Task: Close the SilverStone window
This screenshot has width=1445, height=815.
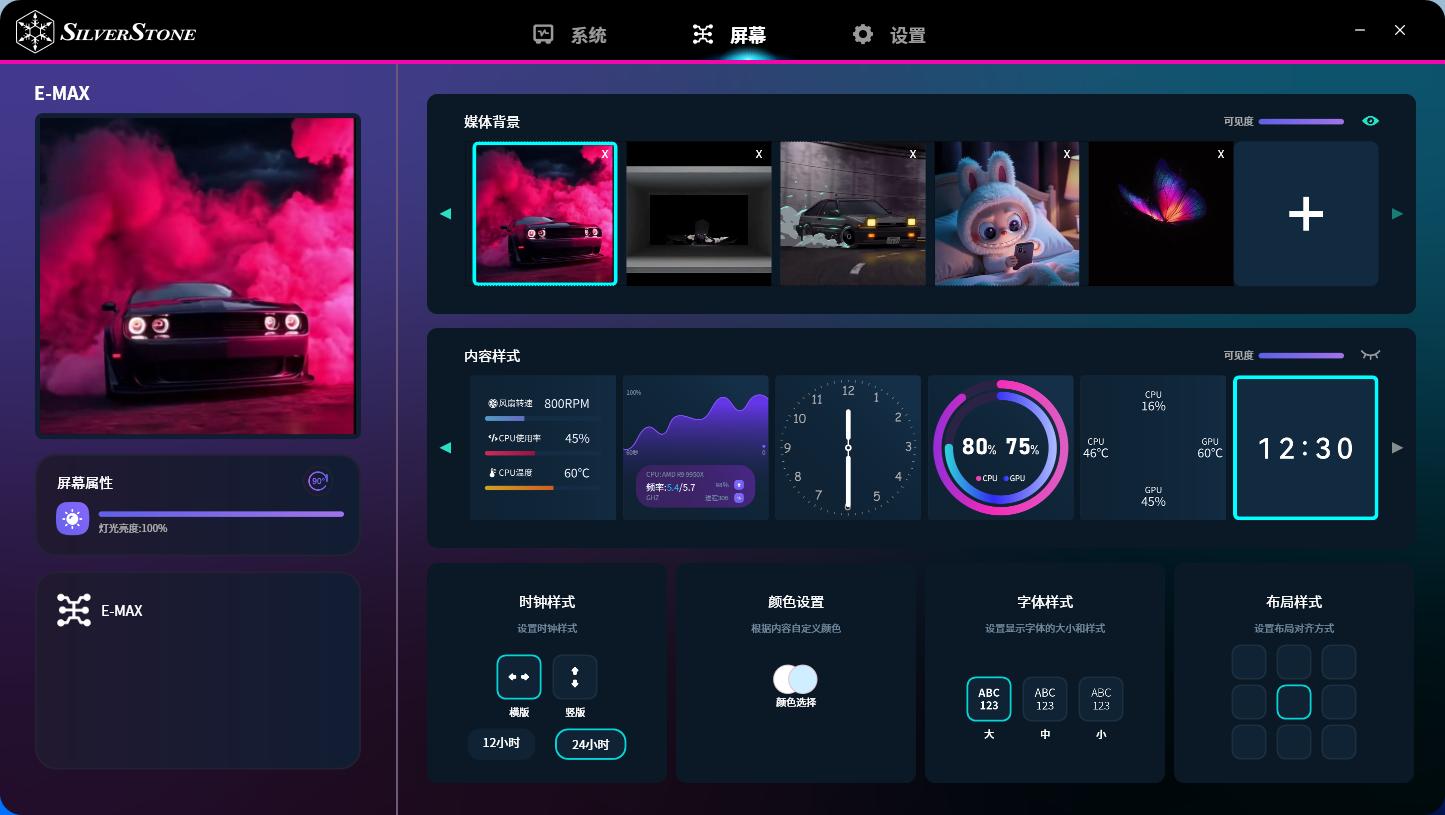Action: click(x=1400, y=31)
